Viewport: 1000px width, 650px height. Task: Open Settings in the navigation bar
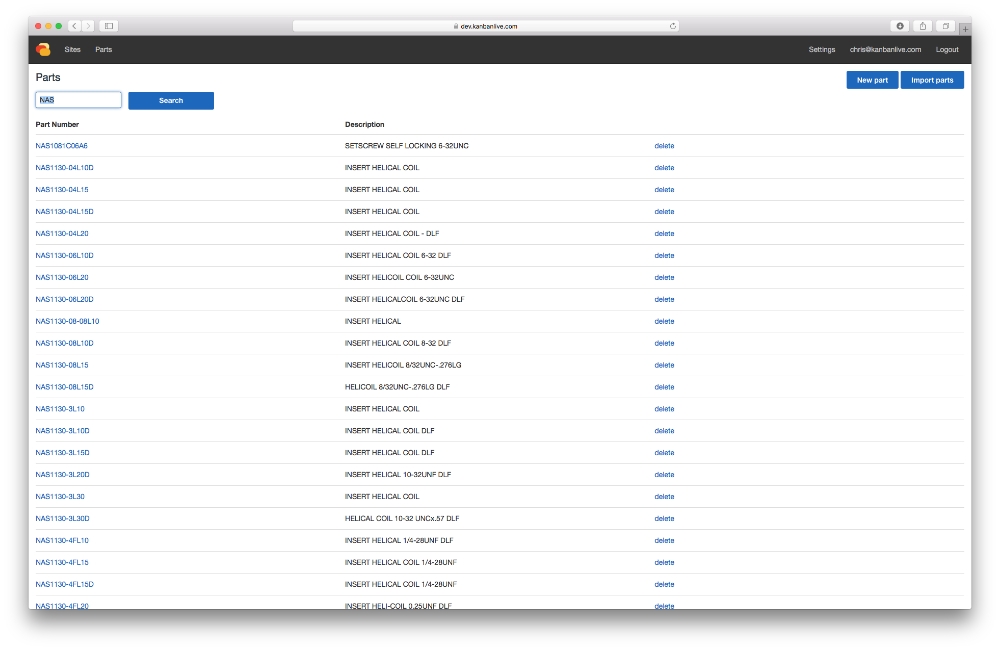tap(821, 49)
